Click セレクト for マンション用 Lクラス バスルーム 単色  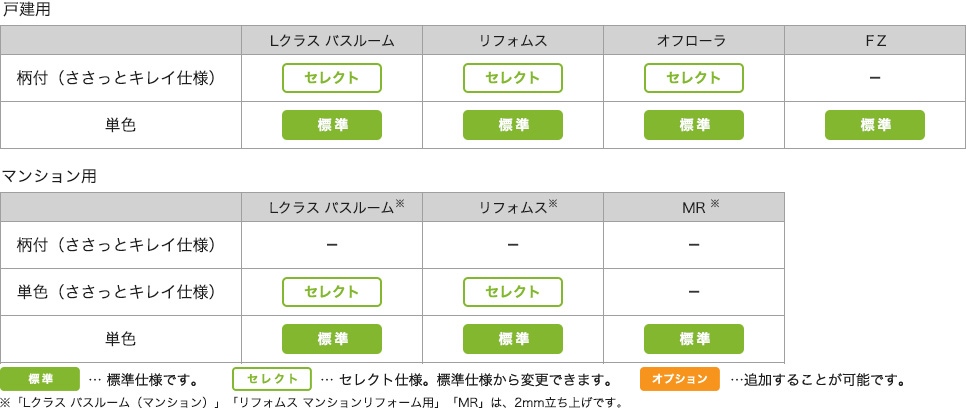point(332,291)
